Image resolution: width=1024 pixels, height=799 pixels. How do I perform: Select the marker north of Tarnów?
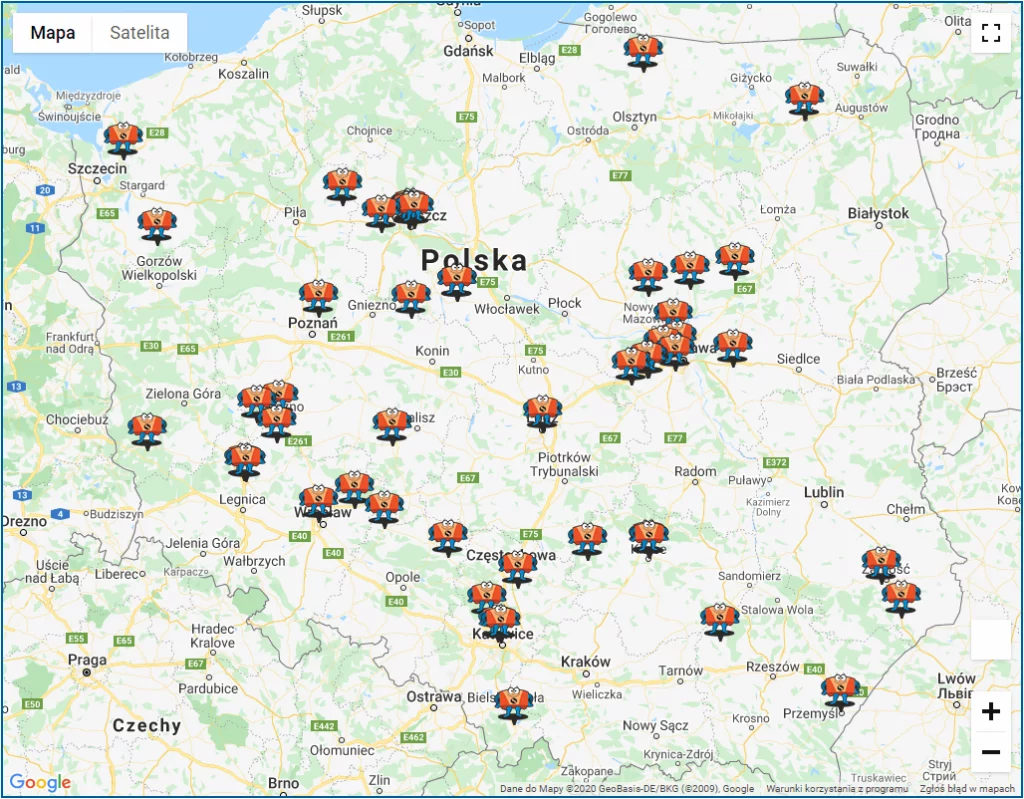point(719,619)
